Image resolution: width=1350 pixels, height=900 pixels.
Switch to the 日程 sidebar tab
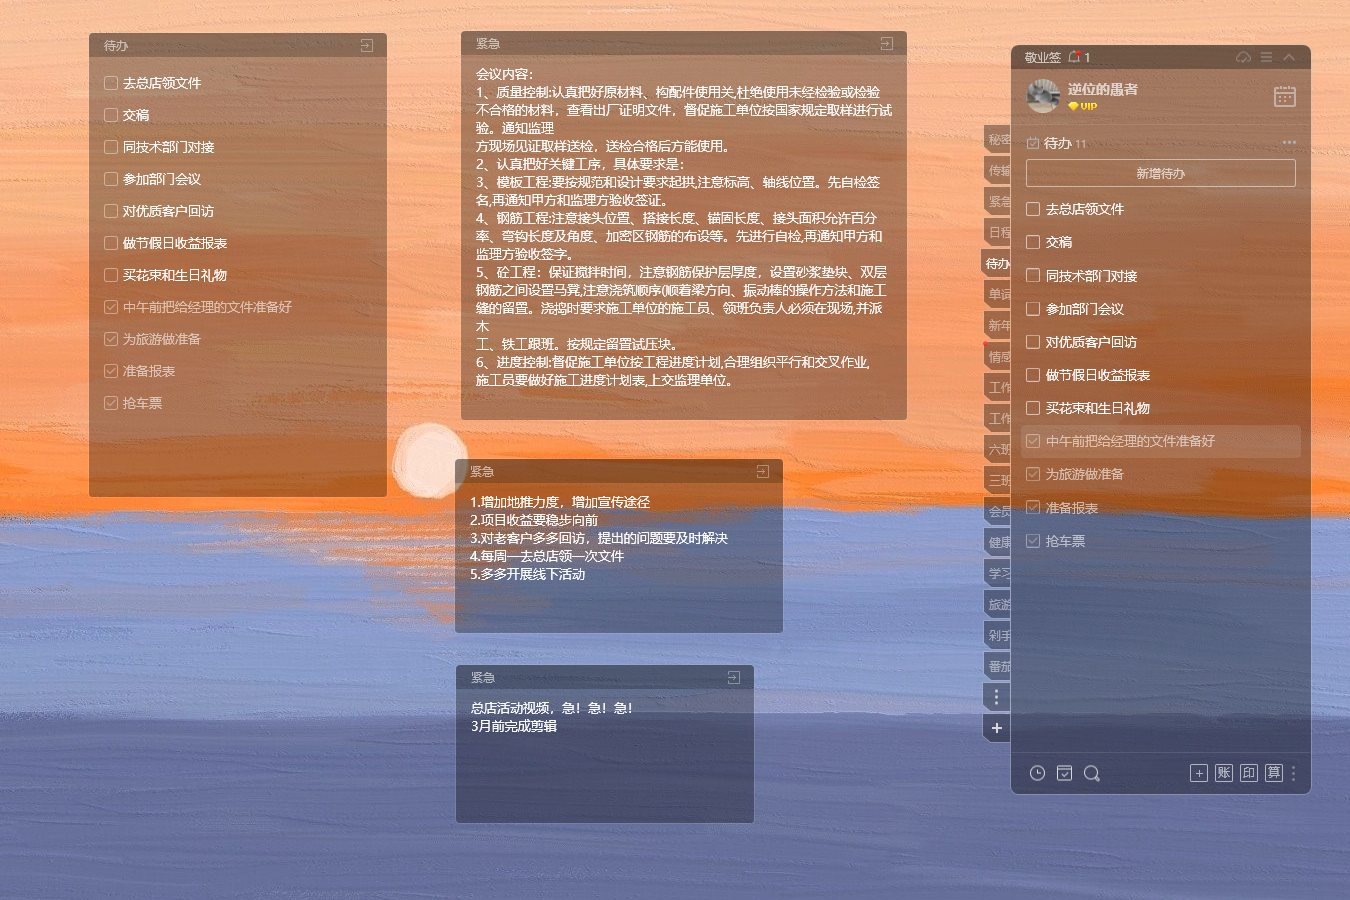pyautogui.click(x=996, y=232)
